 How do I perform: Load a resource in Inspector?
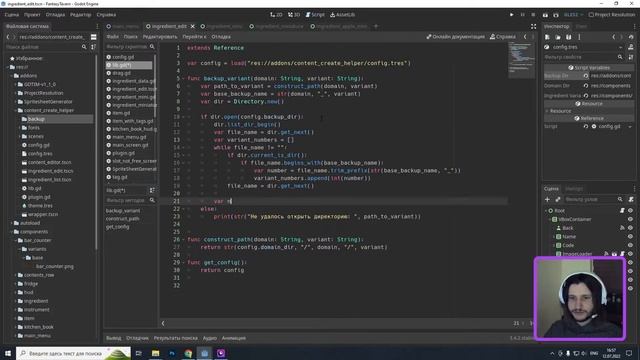tap(558, 37)
